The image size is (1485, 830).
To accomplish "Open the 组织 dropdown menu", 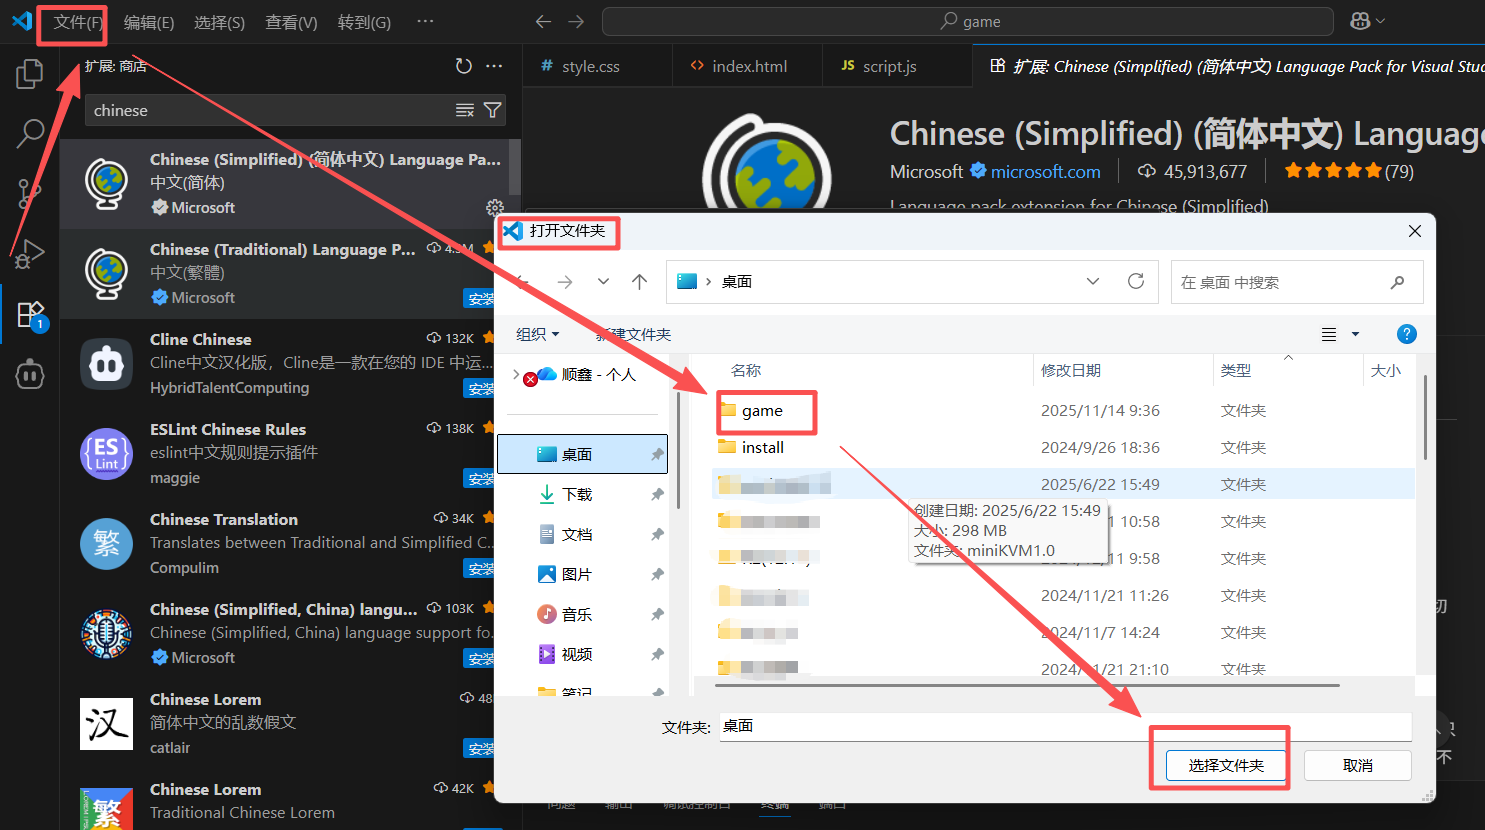I will (x=537, y=334).
